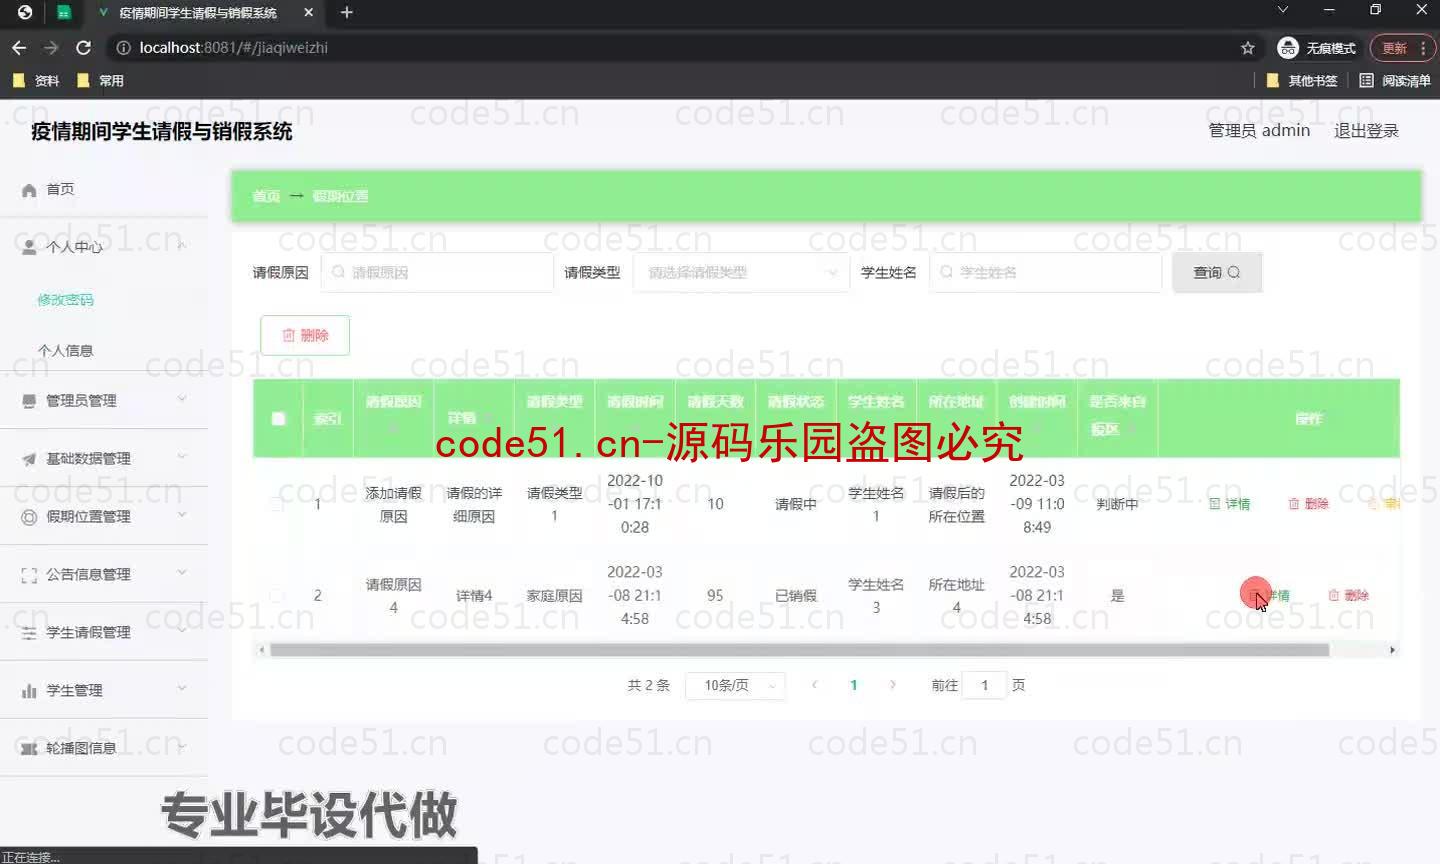Viewport: 1440px width, 864px height.
Task: Go to the previous page arrow
Action: (x=814, y=685)
